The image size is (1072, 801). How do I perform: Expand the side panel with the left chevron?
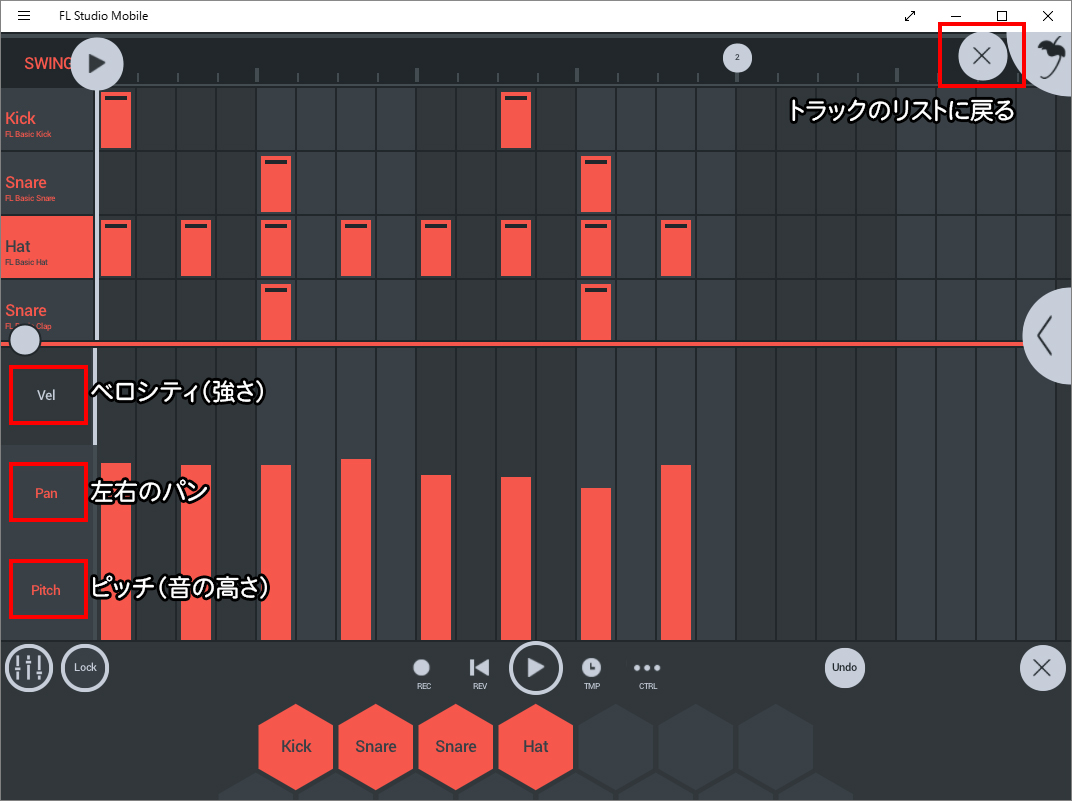pos(1047,336)
